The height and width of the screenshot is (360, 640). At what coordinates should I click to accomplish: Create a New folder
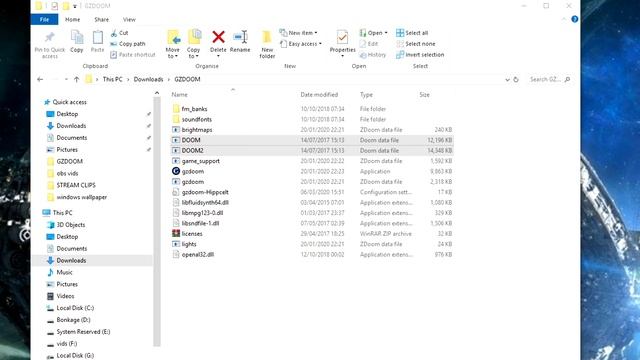[267, 44]
